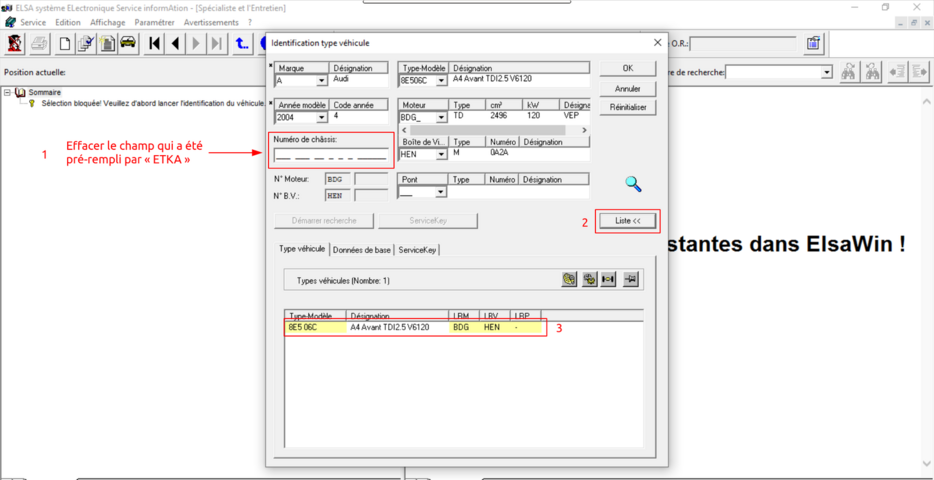Open the Avertissements menu
Viewport: 934px width, 480px height.
coord(211,22)
